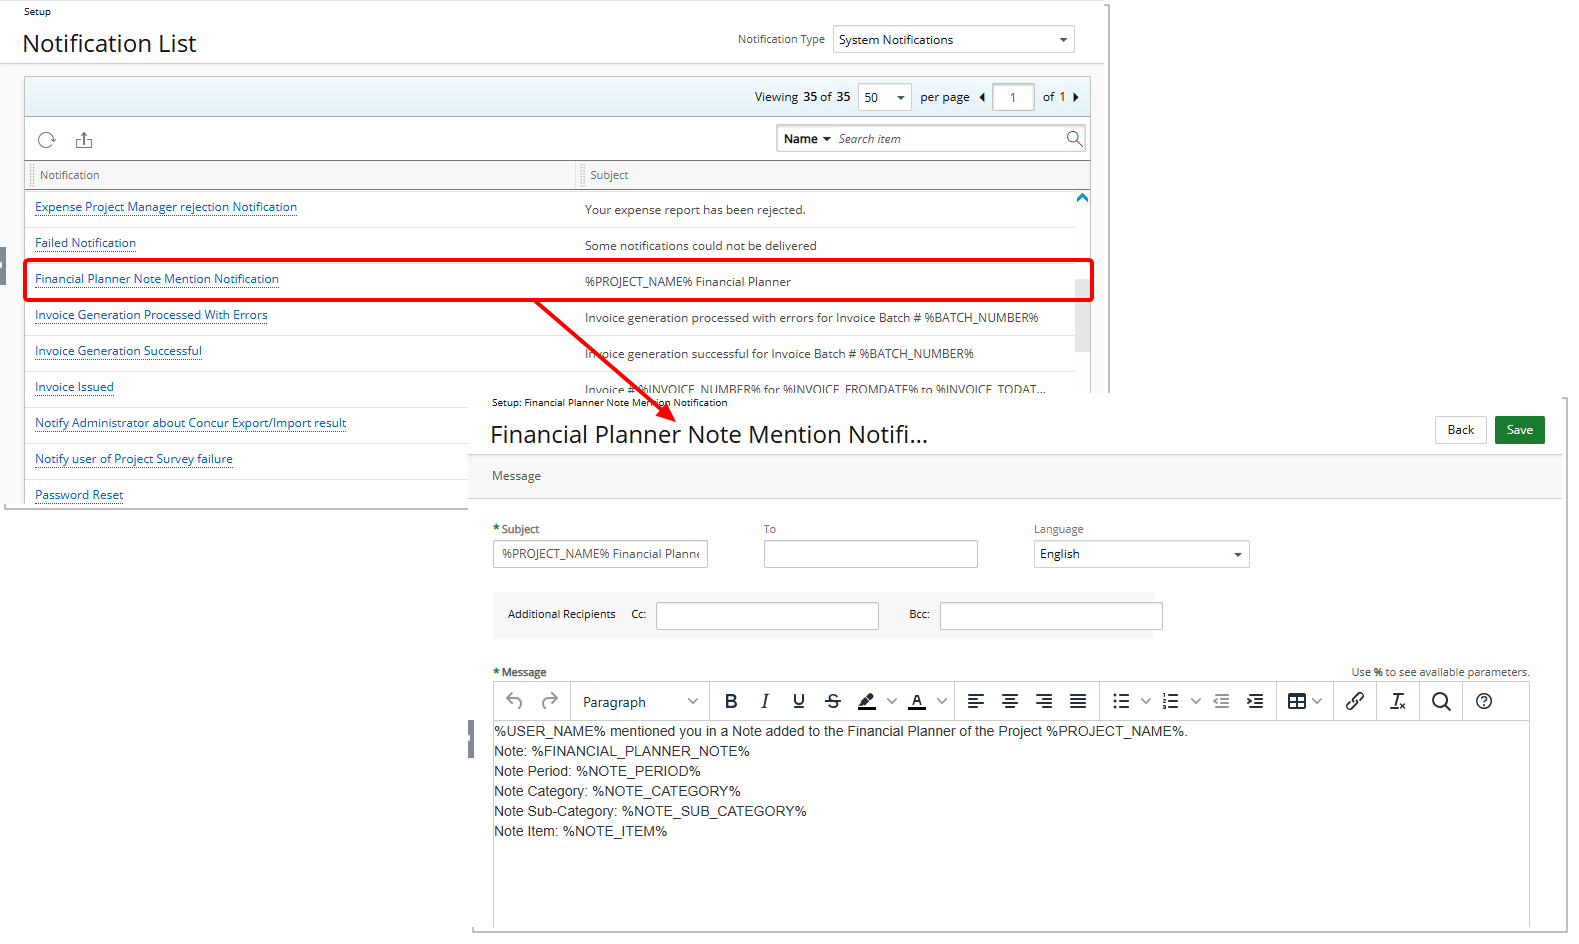The image size is (1579, 944).
Task: Insert table in message
Action: tap(1297, 701)
